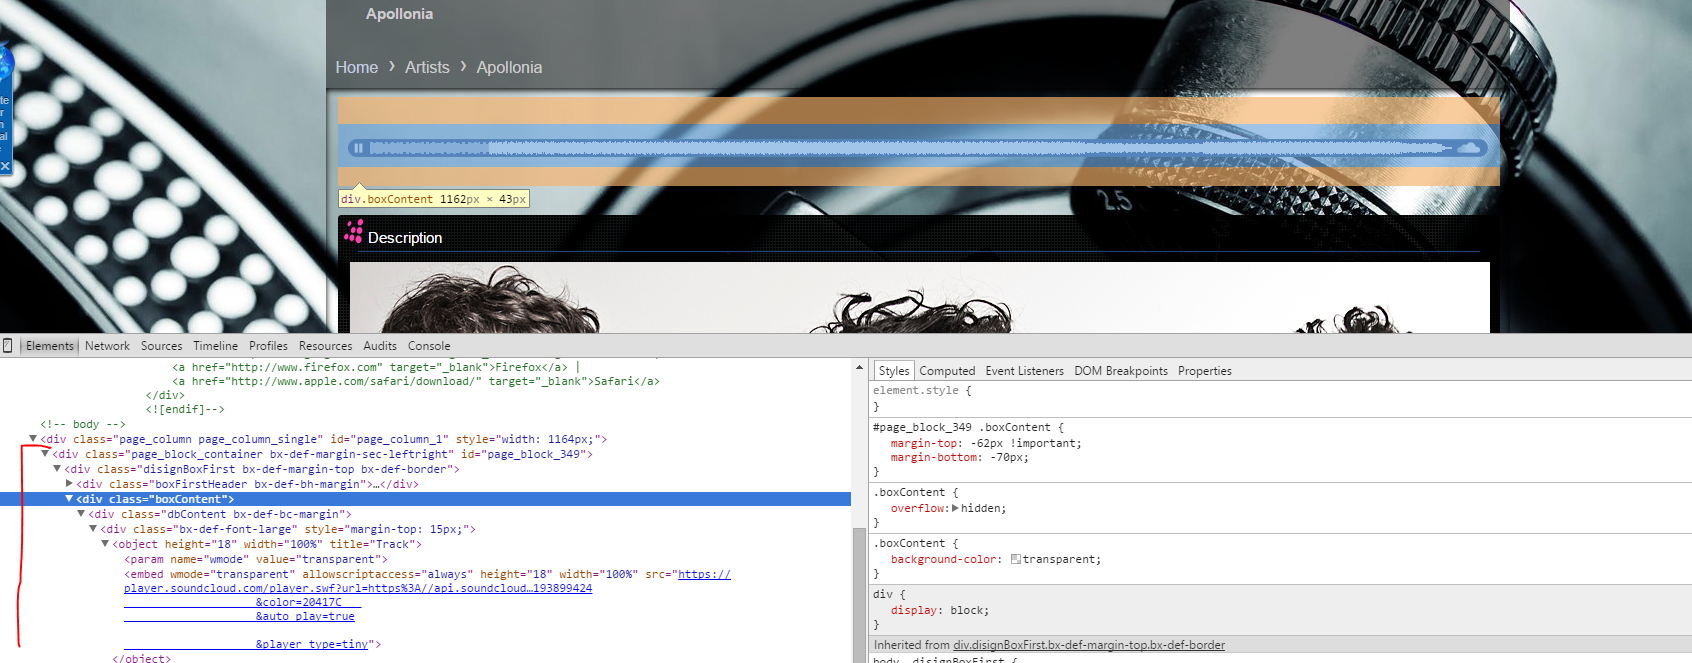1692x663 pixels.
Task: Go to Home breadcrumb link
Action: (x=357, y=68)
